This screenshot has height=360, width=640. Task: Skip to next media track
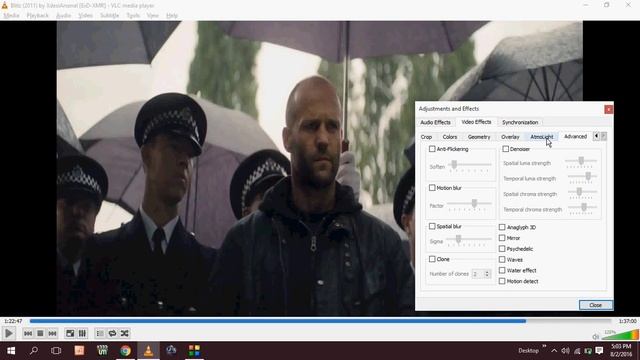pyautogui.click(x=52, y=333)
